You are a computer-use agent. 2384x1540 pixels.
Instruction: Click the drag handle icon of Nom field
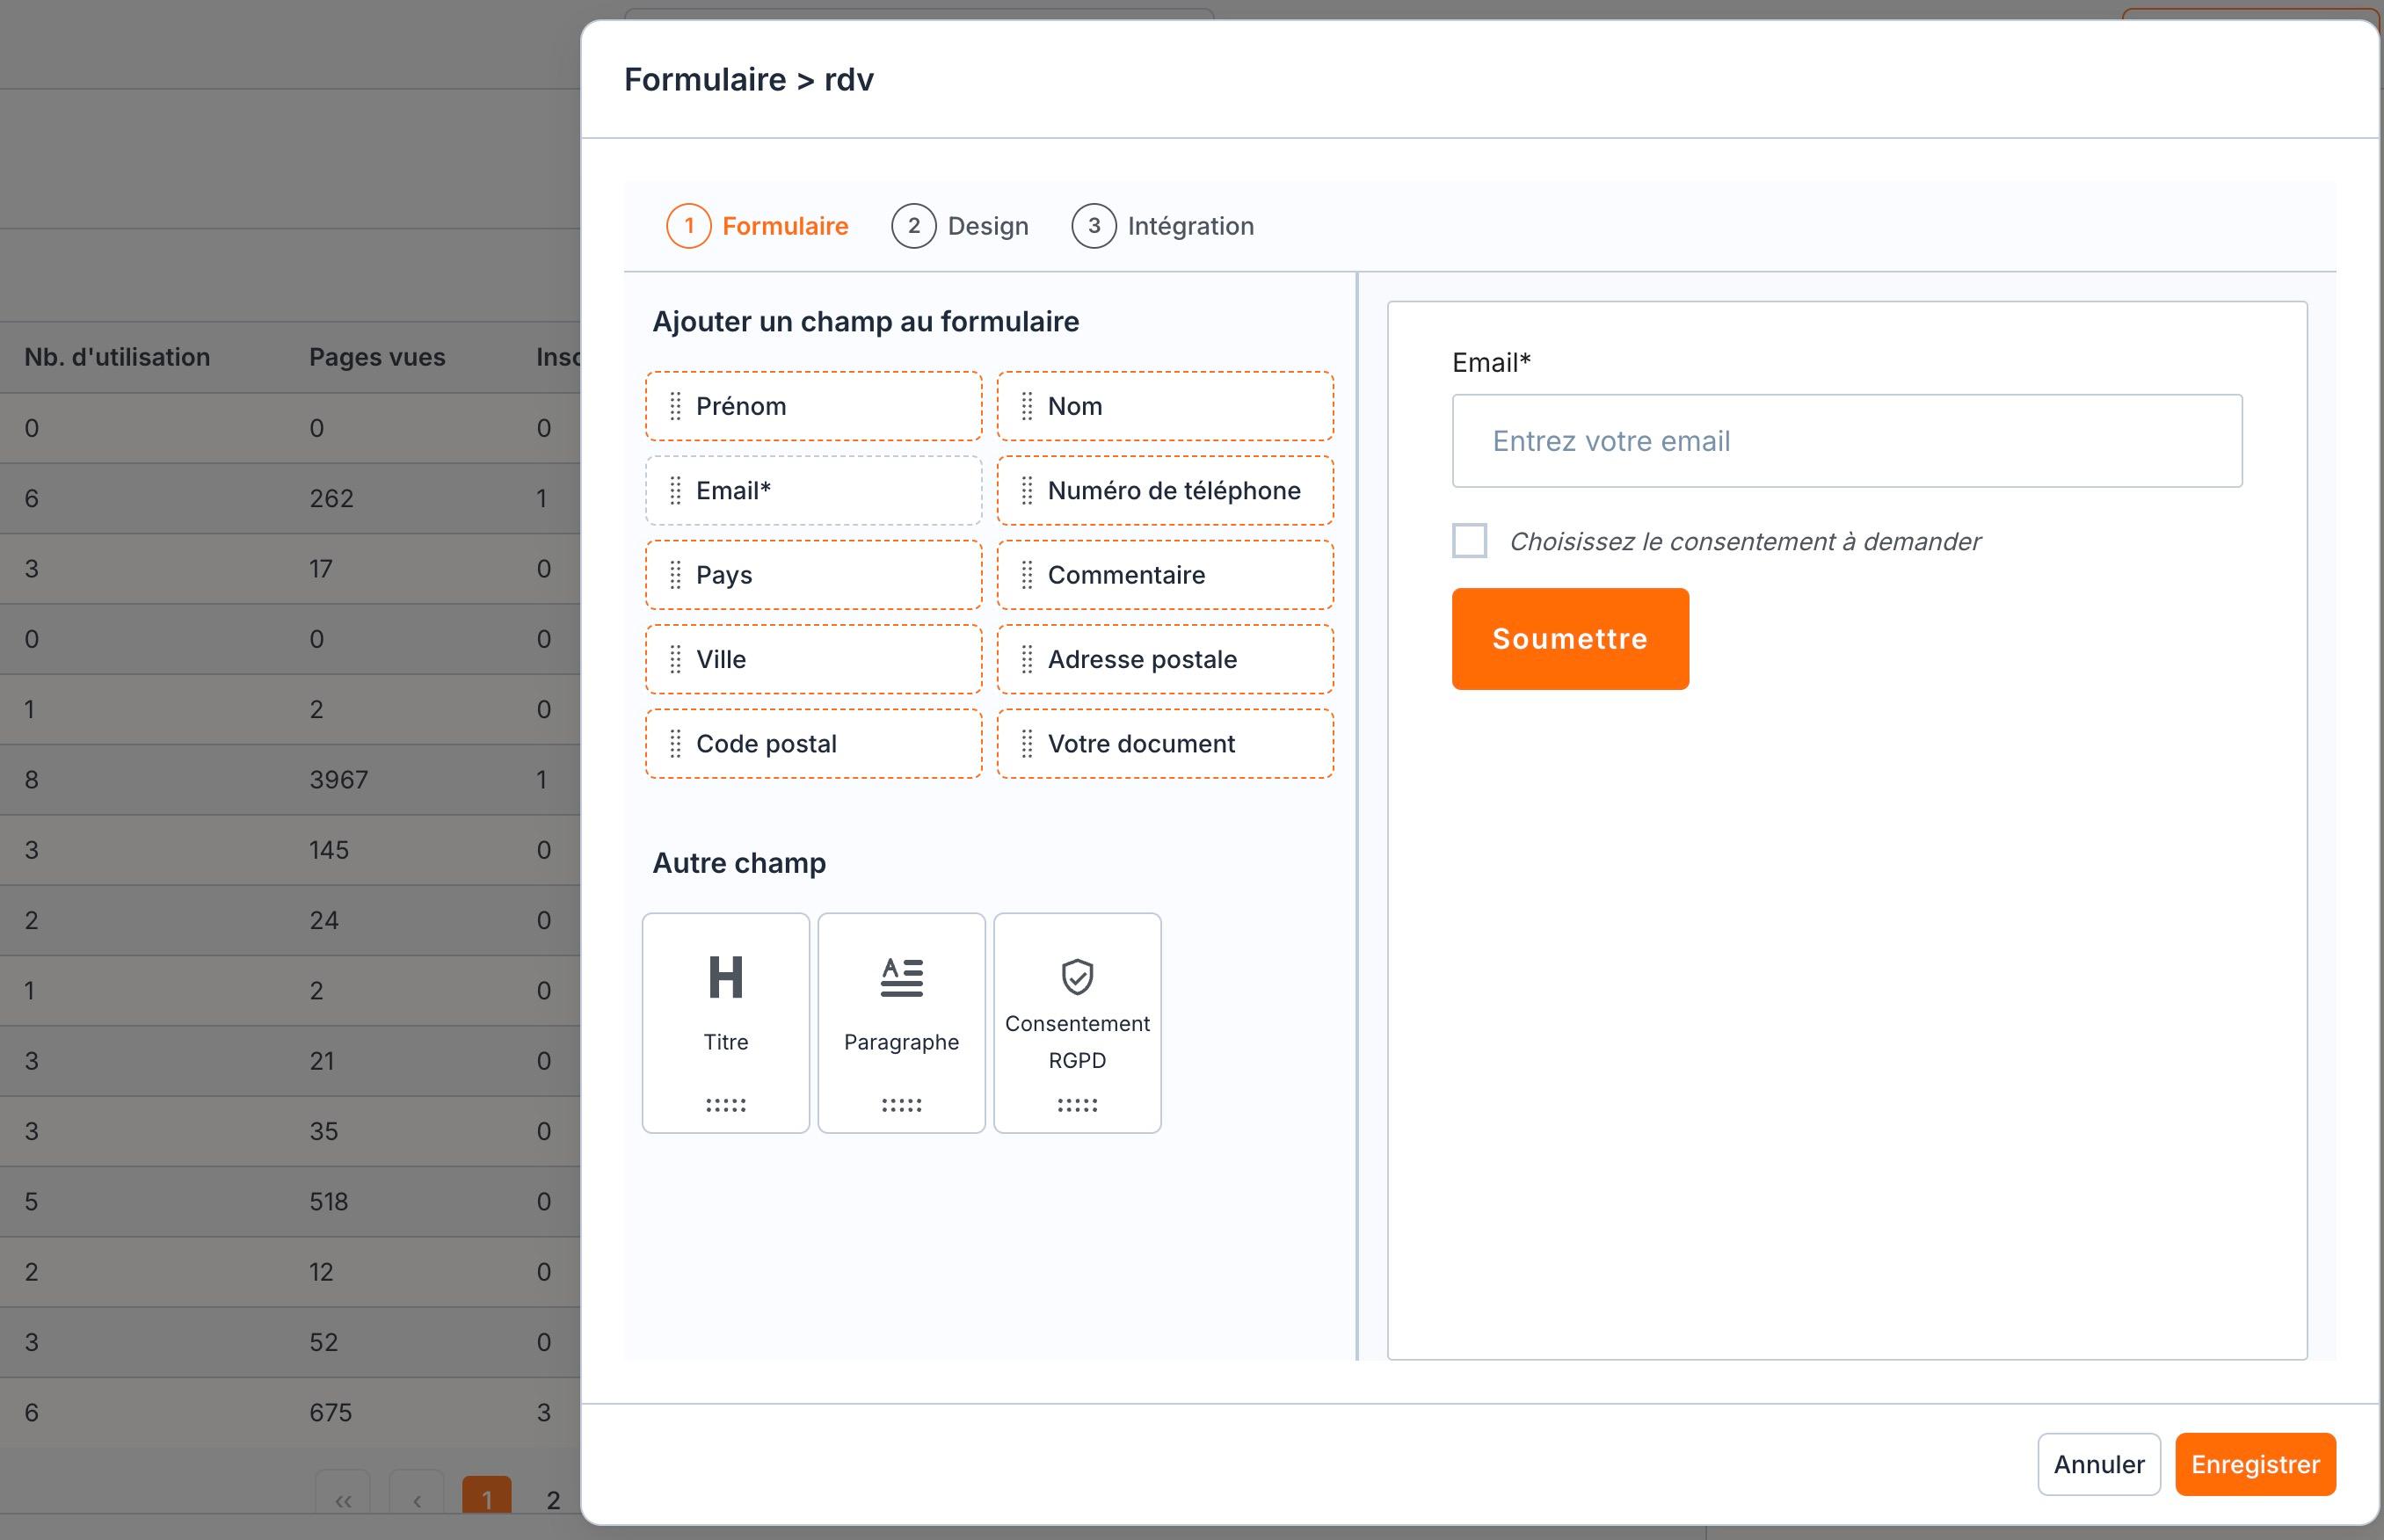(1027, 406)
